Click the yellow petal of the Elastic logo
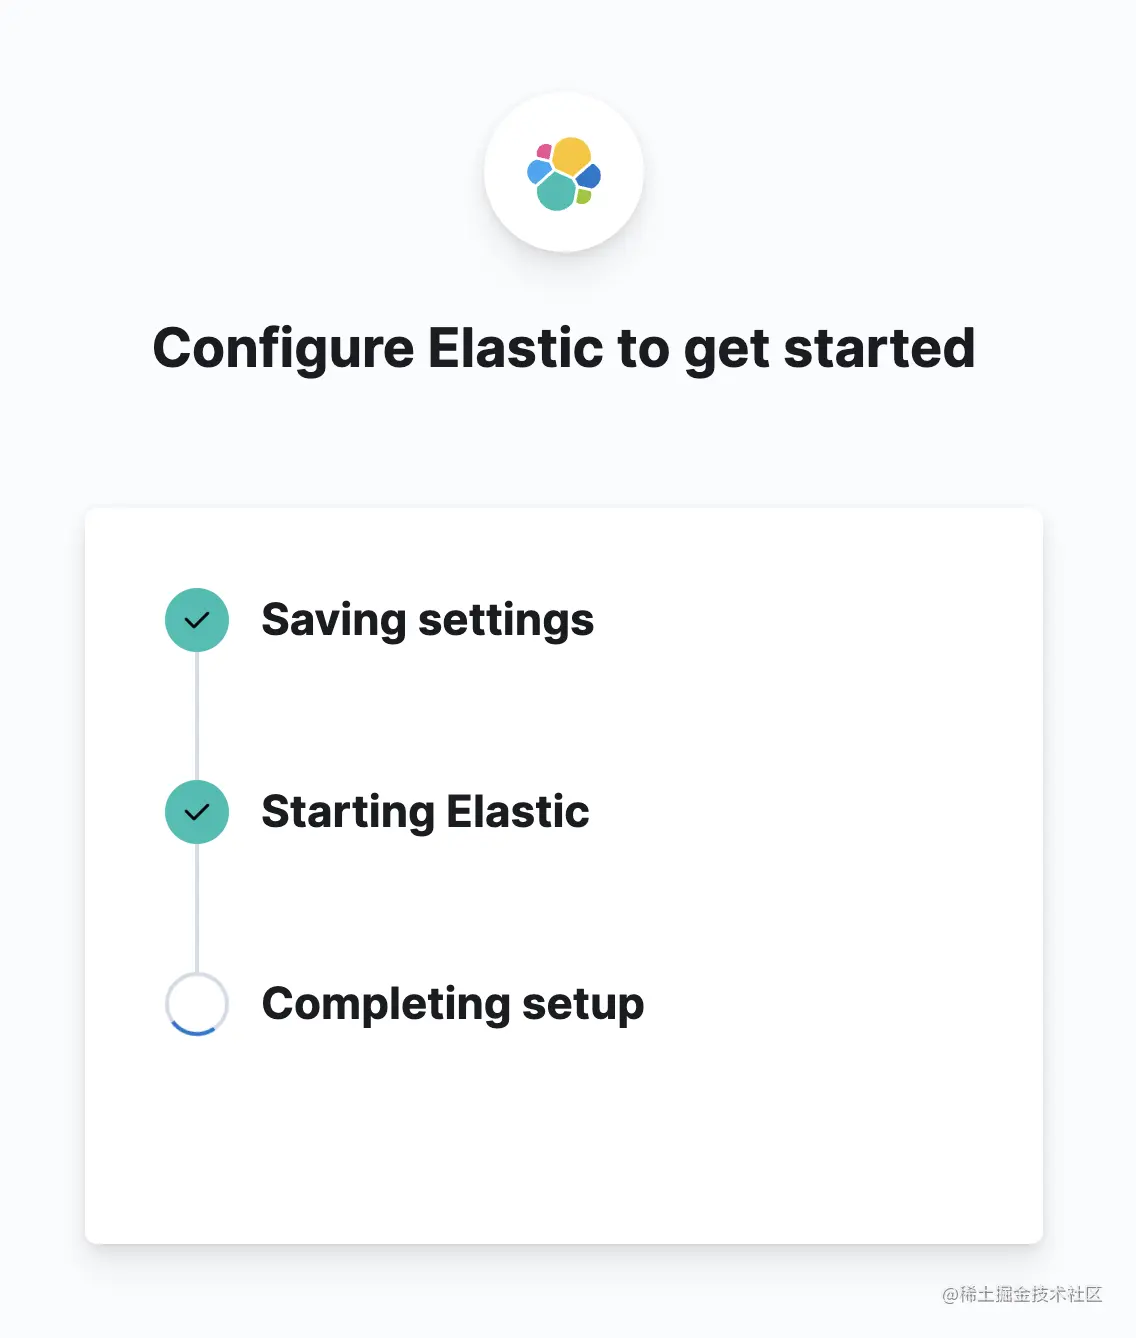The height and width of the screenshot is (1338, 1136). click(x=571, y=156)
